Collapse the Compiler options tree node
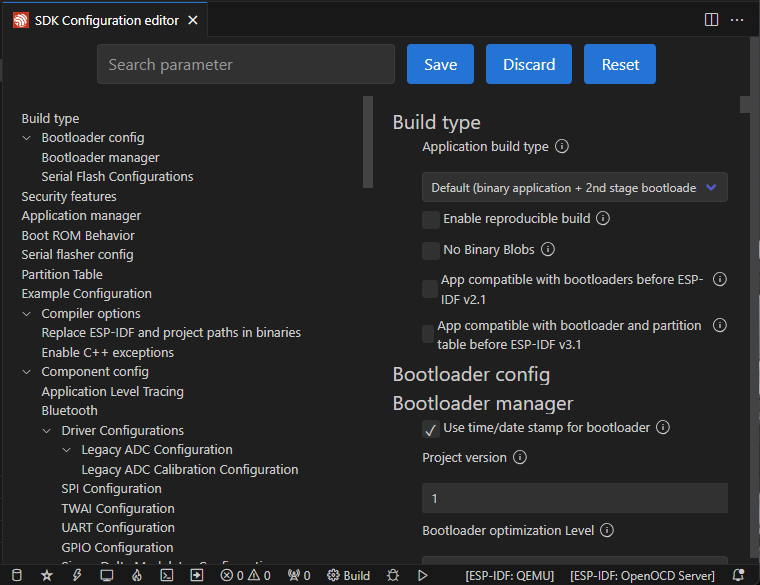The image size is (760, 585). (x=27, y=314)
